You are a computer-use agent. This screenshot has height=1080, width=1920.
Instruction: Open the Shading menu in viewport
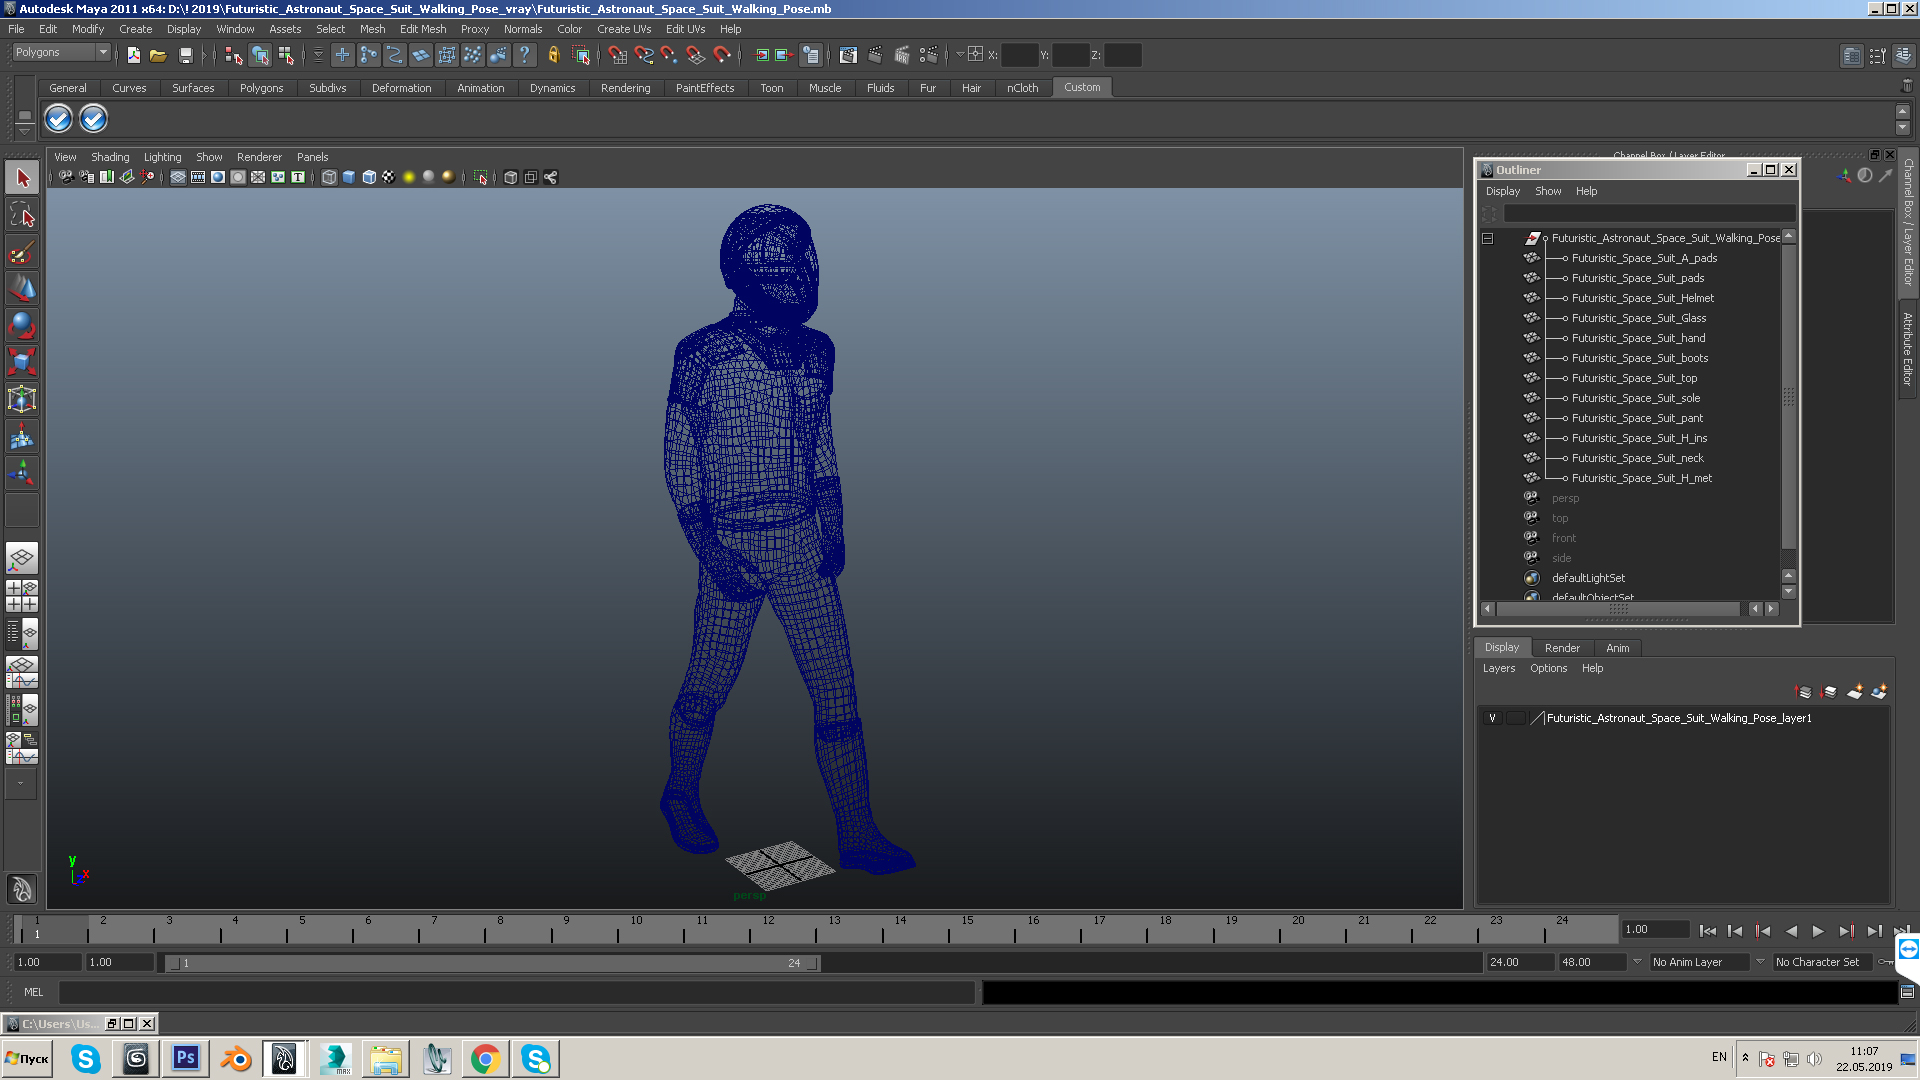[x=109, y=156]
